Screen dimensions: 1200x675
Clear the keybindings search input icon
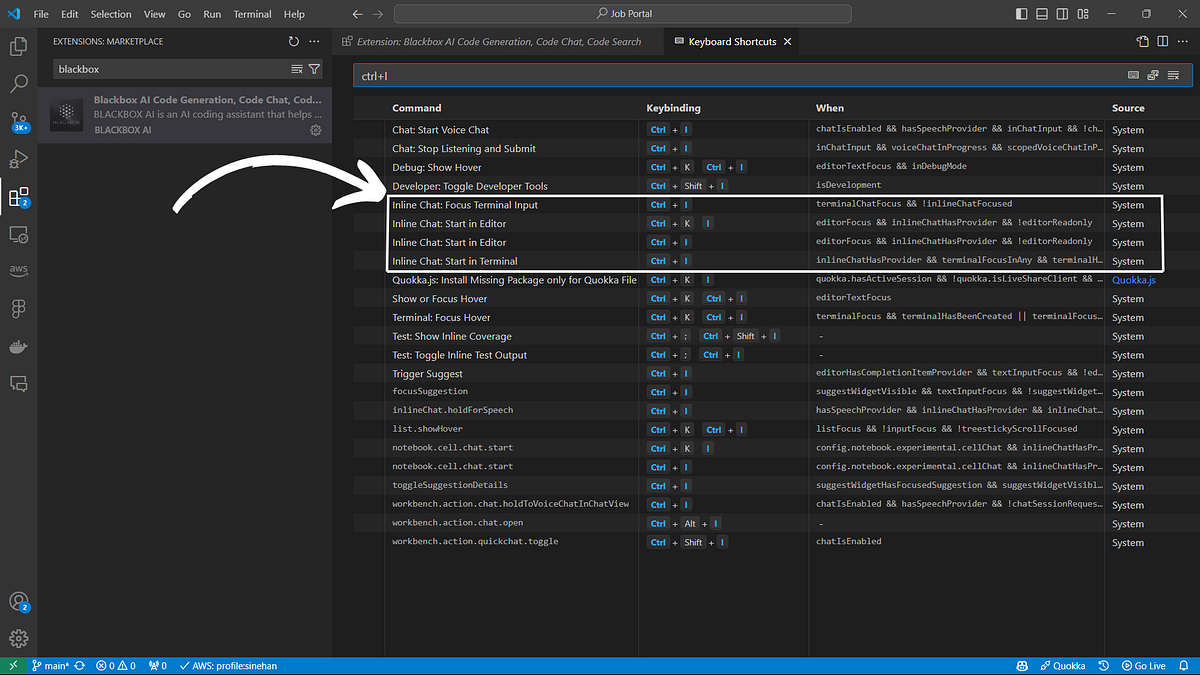click(1174, 75)
